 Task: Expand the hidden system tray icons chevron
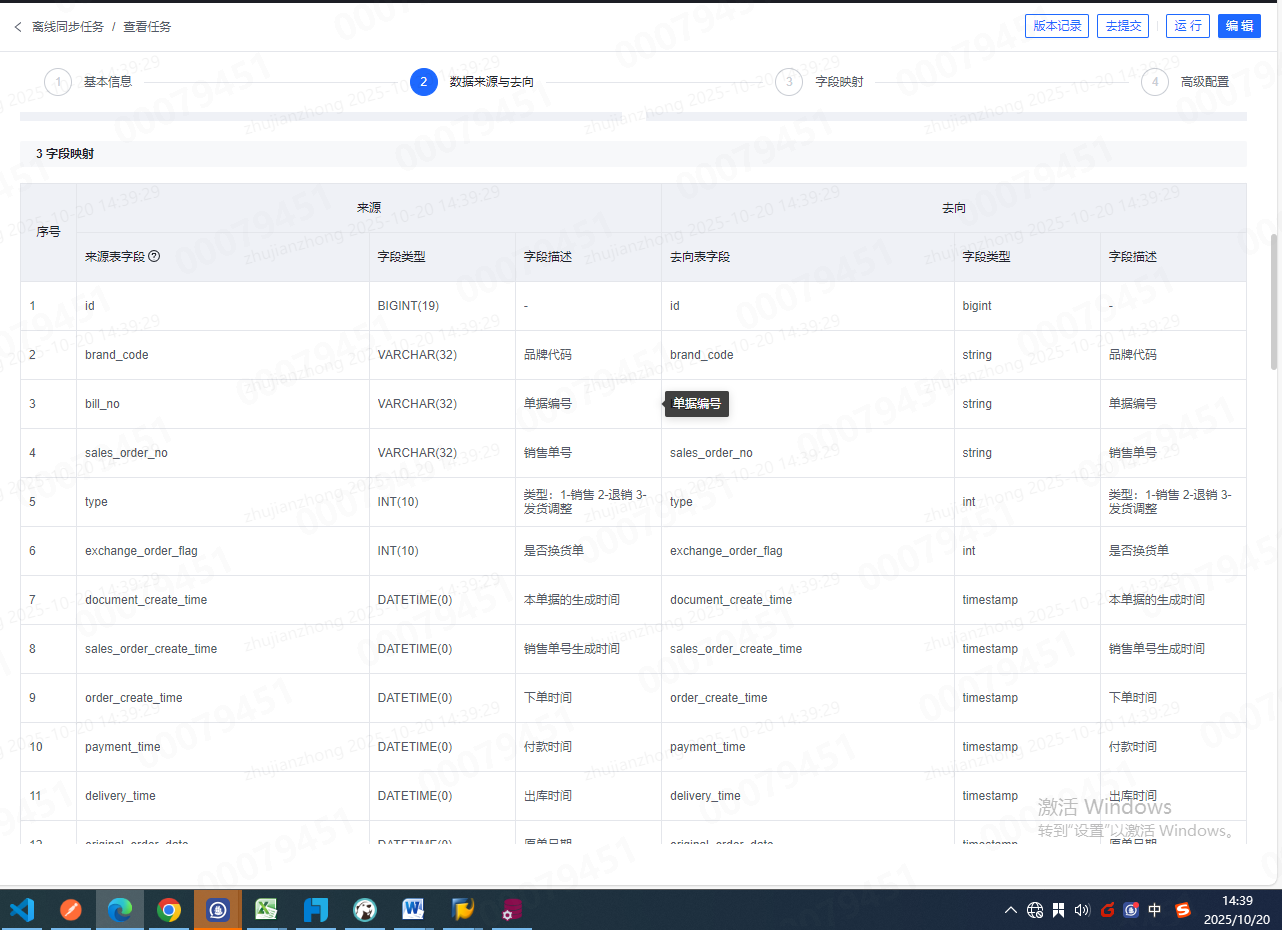tap(1011, 910)
